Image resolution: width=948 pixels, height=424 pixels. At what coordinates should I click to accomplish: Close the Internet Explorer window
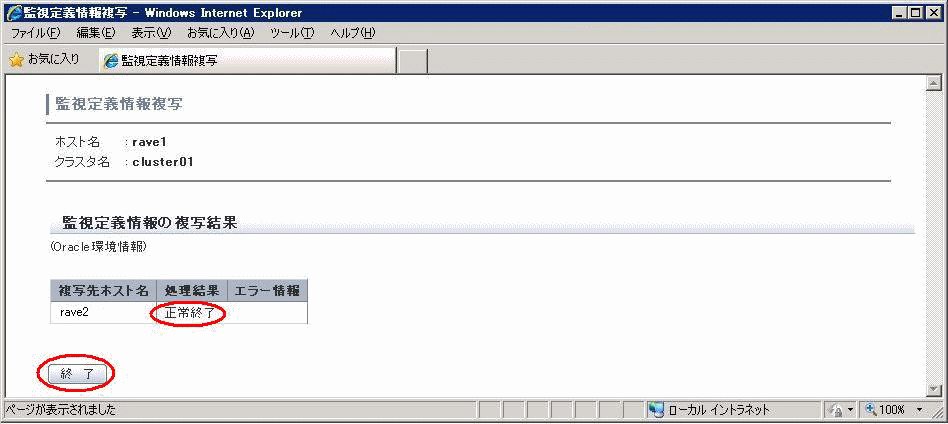(x=933, y=13)
